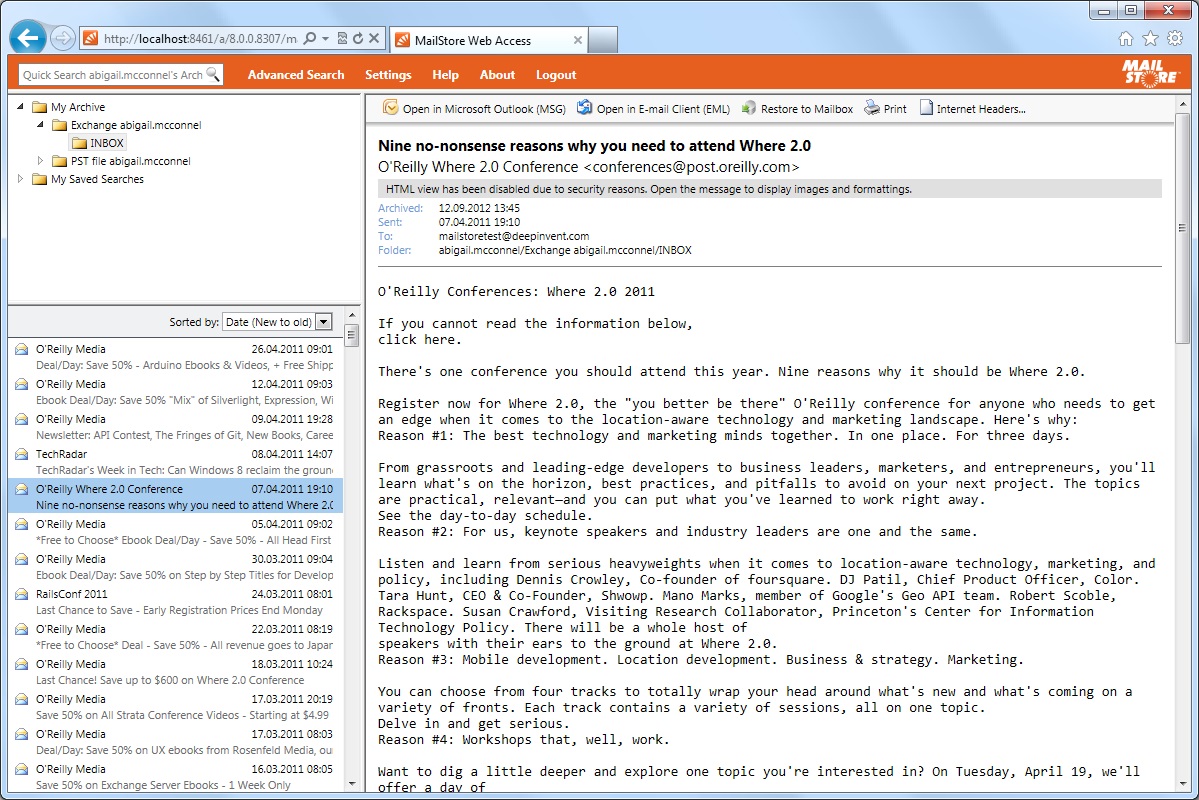Select the O'Reilly Where 2.0 Conference message
This screenshot has width=1199, height=800.
pos(176,496)
